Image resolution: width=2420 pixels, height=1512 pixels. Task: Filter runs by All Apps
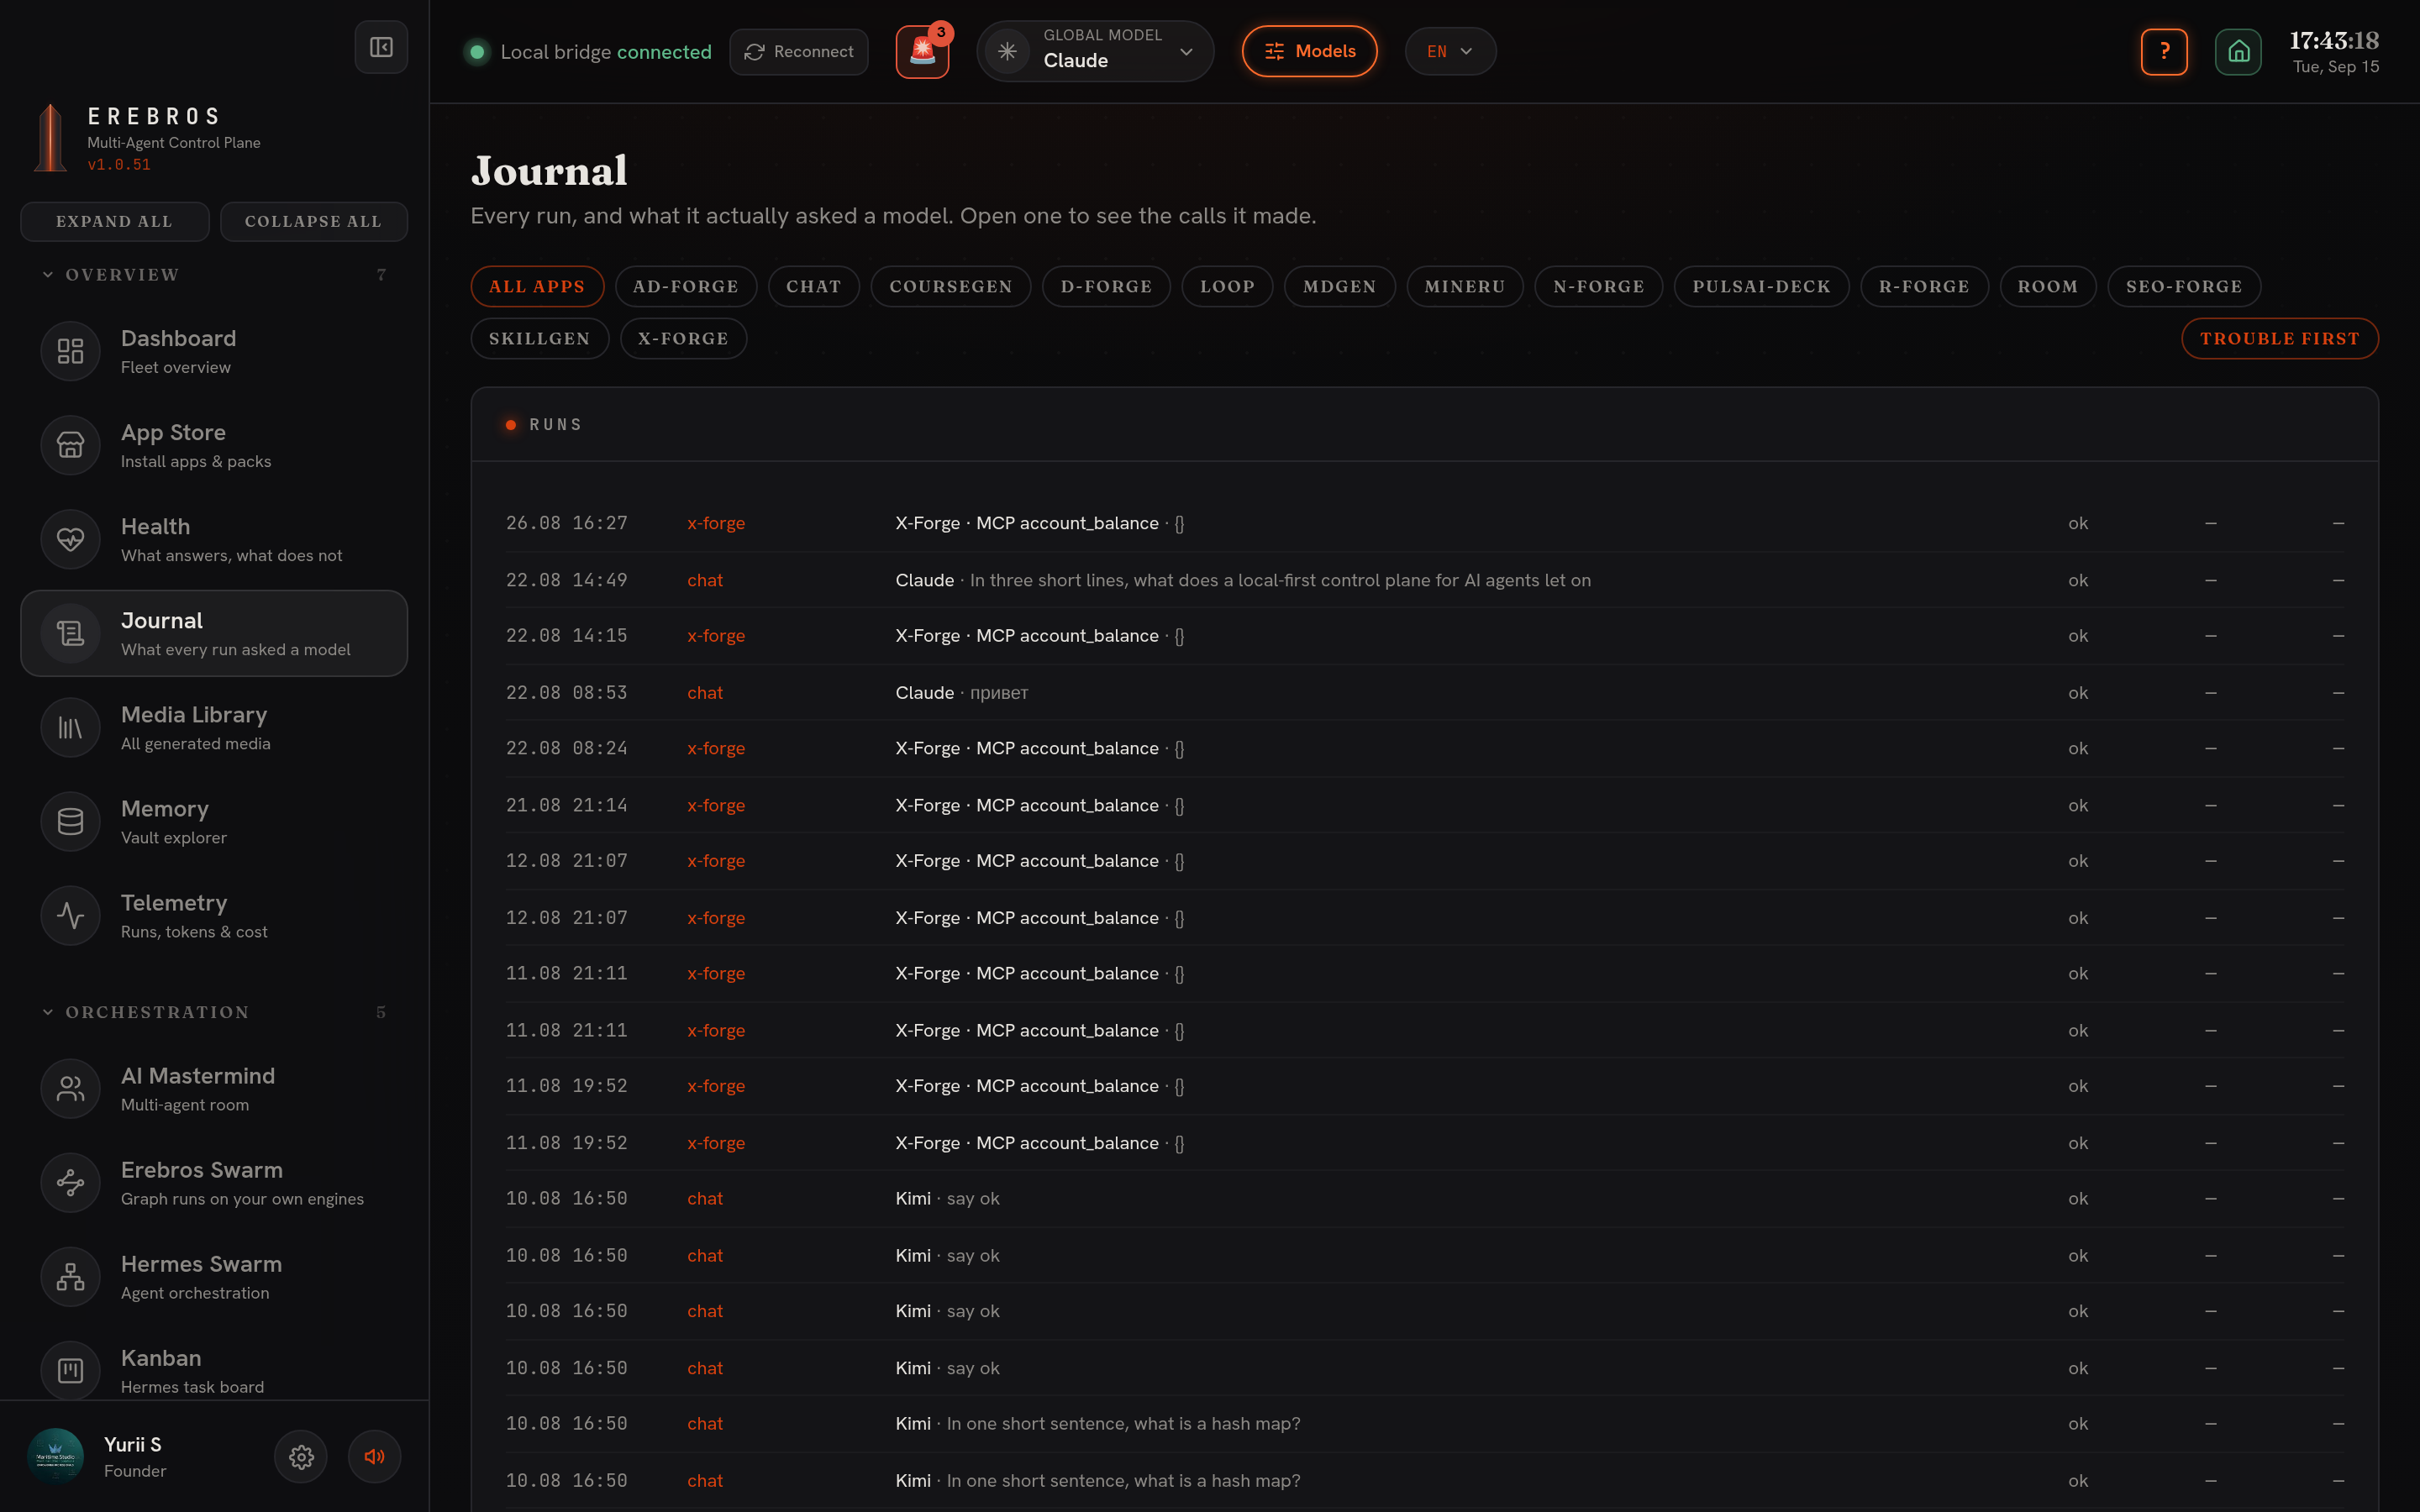click(x=537, y=286)
